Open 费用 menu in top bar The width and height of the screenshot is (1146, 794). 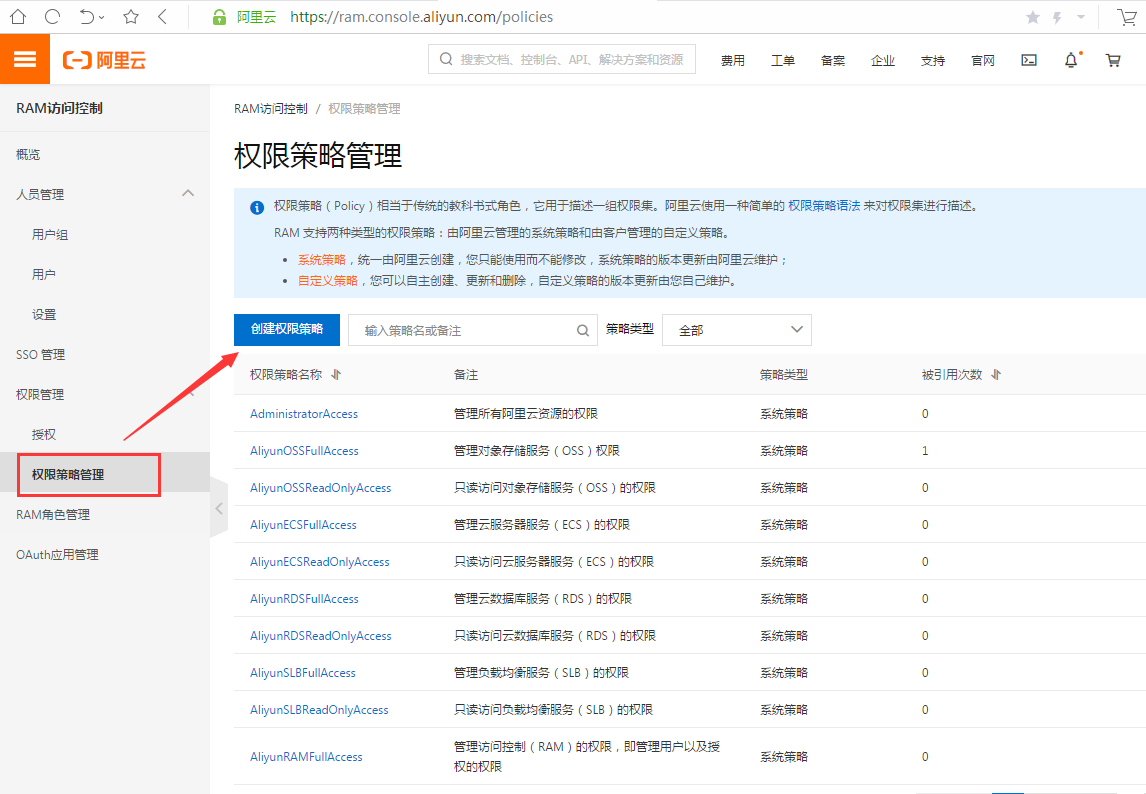click(732, 60)
